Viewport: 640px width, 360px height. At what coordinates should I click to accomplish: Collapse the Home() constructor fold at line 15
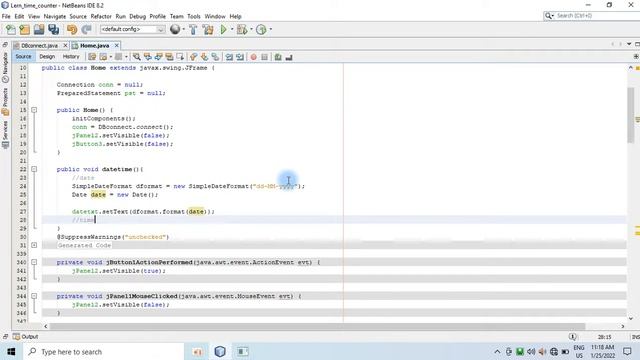[34, 110]
